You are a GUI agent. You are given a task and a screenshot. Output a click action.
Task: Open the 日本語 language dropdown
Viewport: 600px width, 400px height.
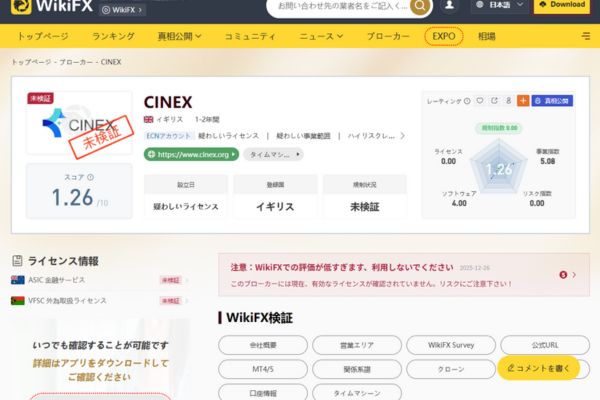pos(500,5)
